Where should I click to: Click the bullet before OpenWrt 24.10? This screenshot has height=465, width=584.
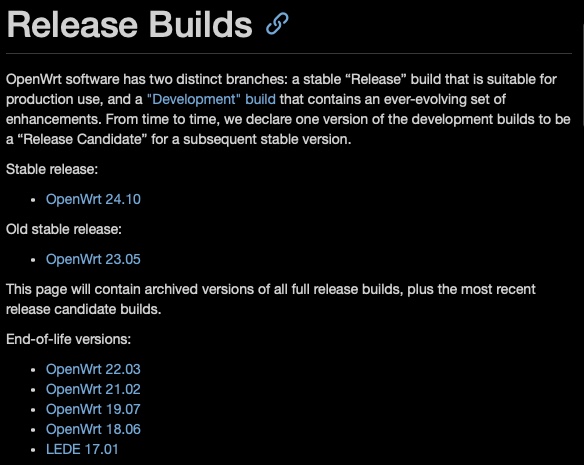[33, 200]
